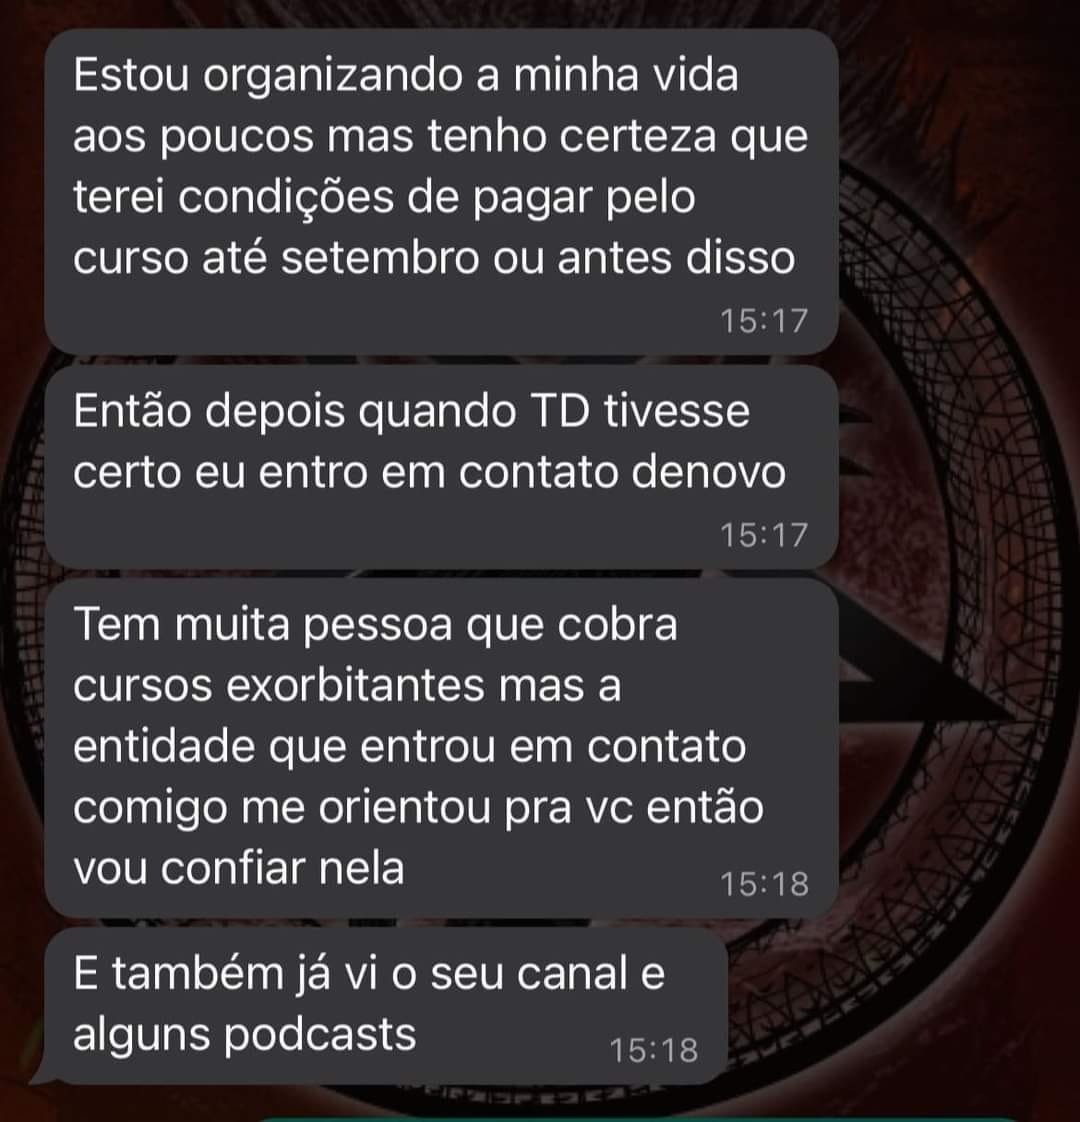The width and height of the screenshot is (1080, 1122).
Task: Select the message starting 'Estou organizando a minha vida'
Action: coord(441,191)
